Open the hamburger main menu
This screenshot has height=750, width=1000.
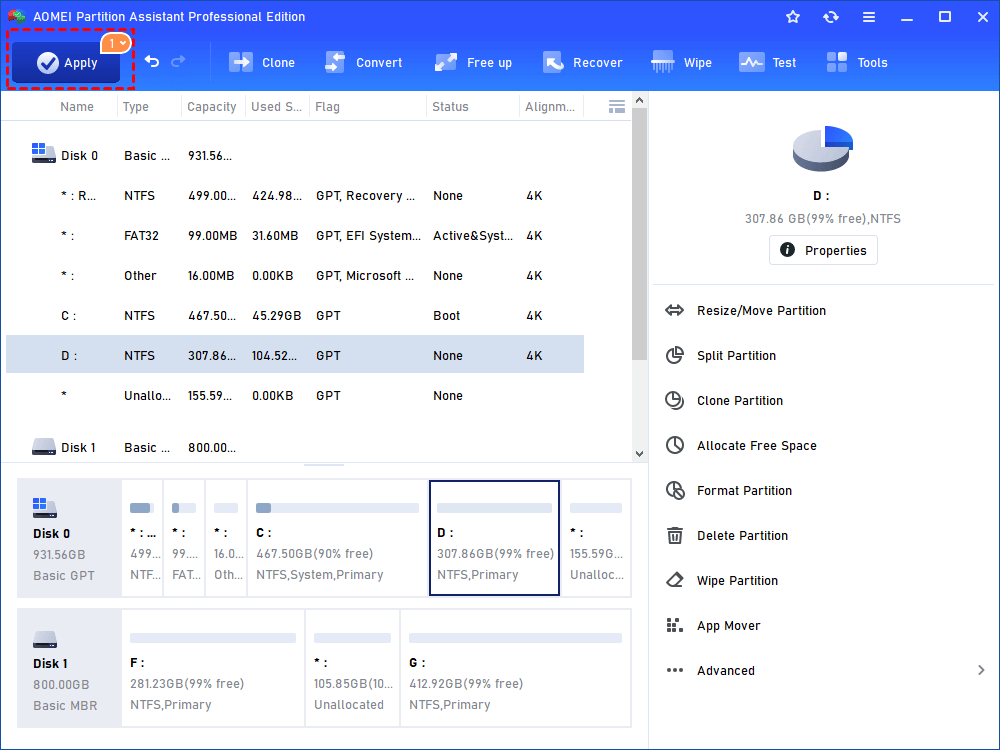[x=869, y=17]
